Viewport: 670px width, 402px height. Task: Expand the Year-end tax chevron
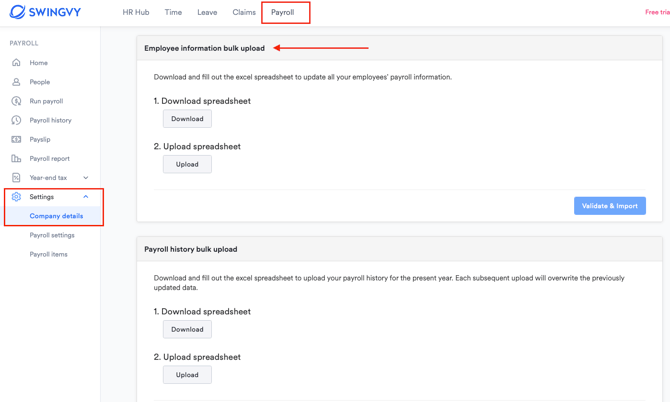point(86,178)
